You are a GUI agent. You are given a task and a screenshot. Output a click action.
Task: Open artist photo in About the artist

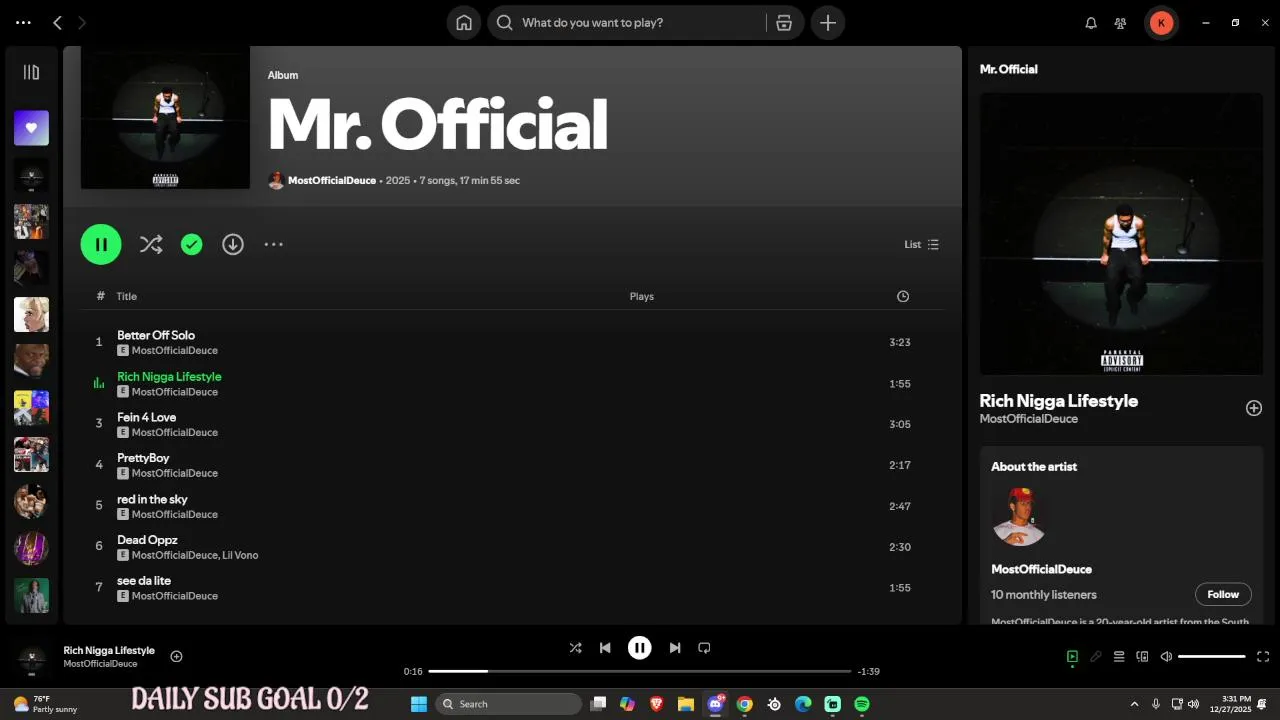click(x=1019, y=517)
